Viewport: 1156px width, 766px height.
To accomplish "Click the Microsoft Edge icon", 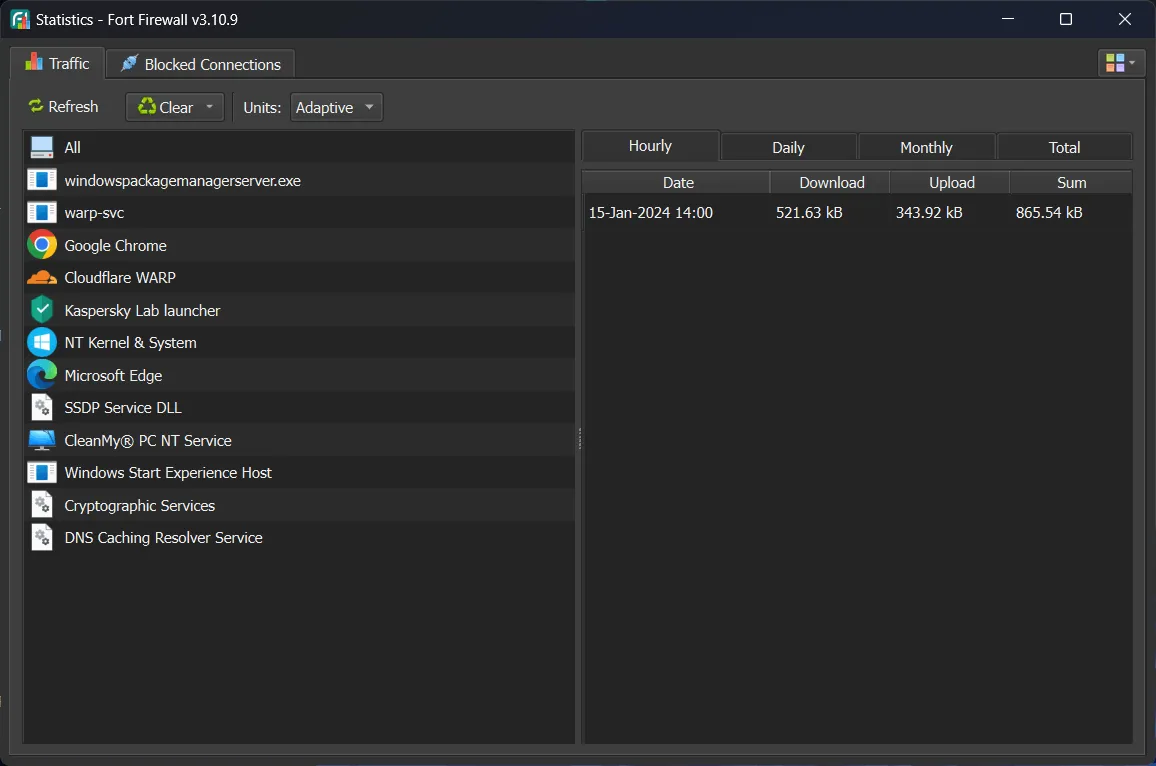I will click(x=42, y=375).
